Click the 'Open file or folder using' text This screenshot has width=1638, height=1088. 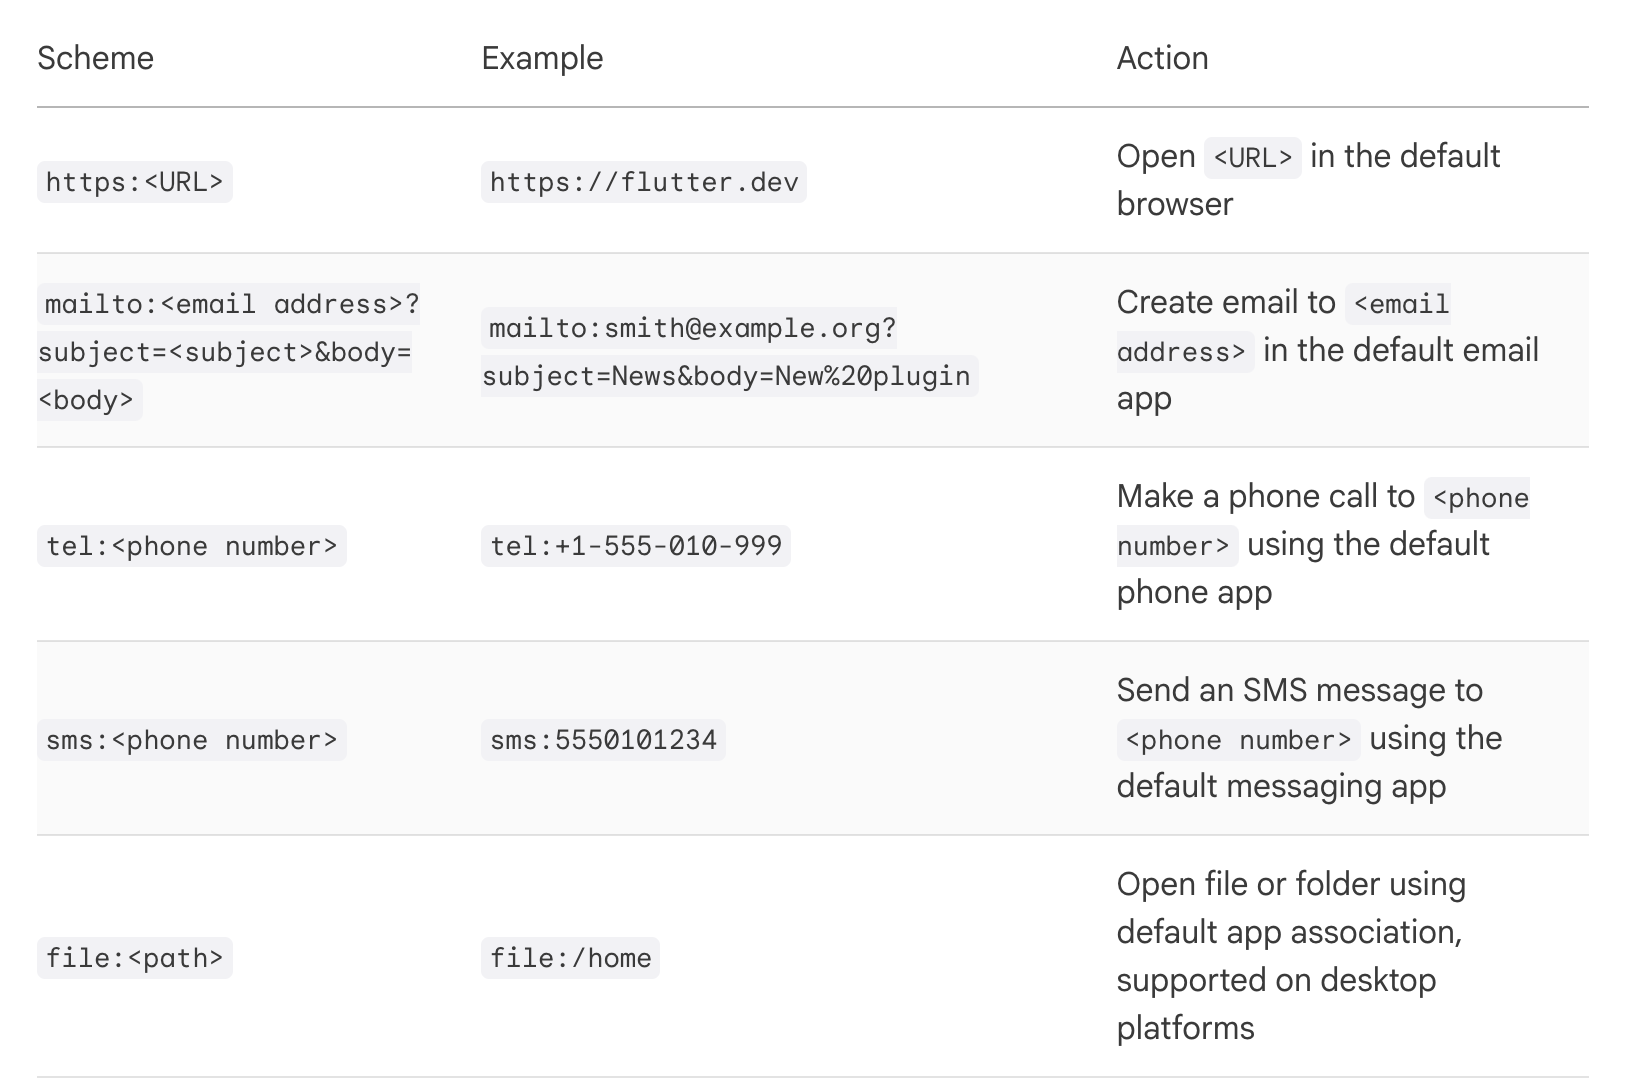coord(1291,884)
